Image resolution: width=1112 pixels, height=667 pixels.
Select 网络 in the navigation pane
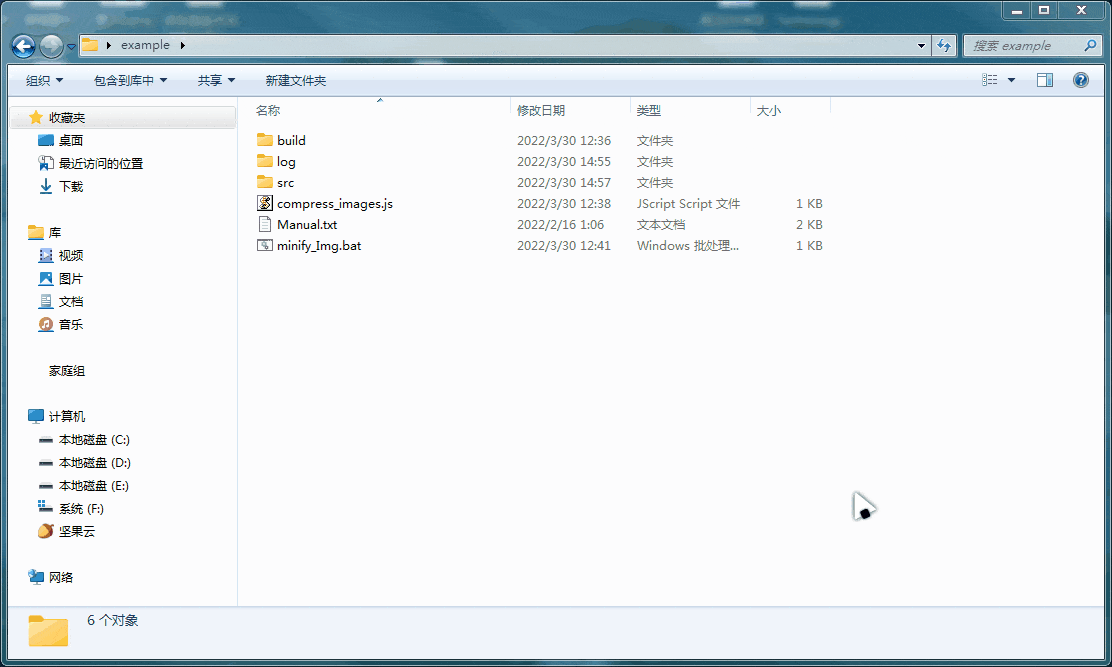(x=61, y=577)
